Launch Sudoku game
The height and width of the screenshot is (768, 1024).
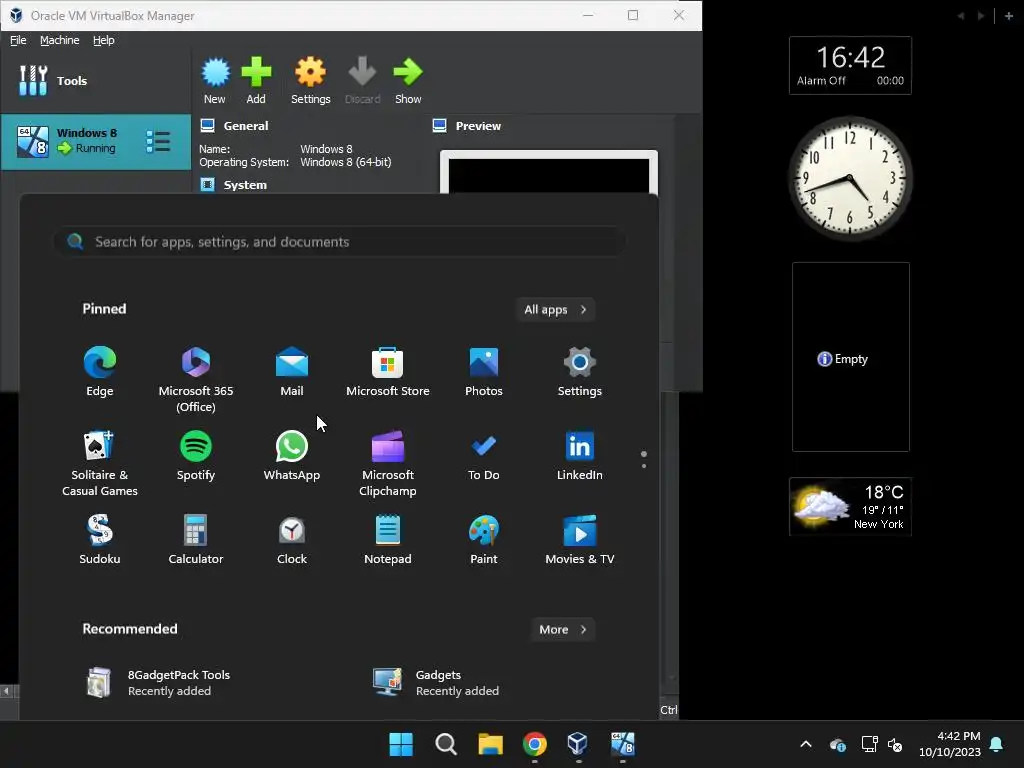tap(100, 539)
